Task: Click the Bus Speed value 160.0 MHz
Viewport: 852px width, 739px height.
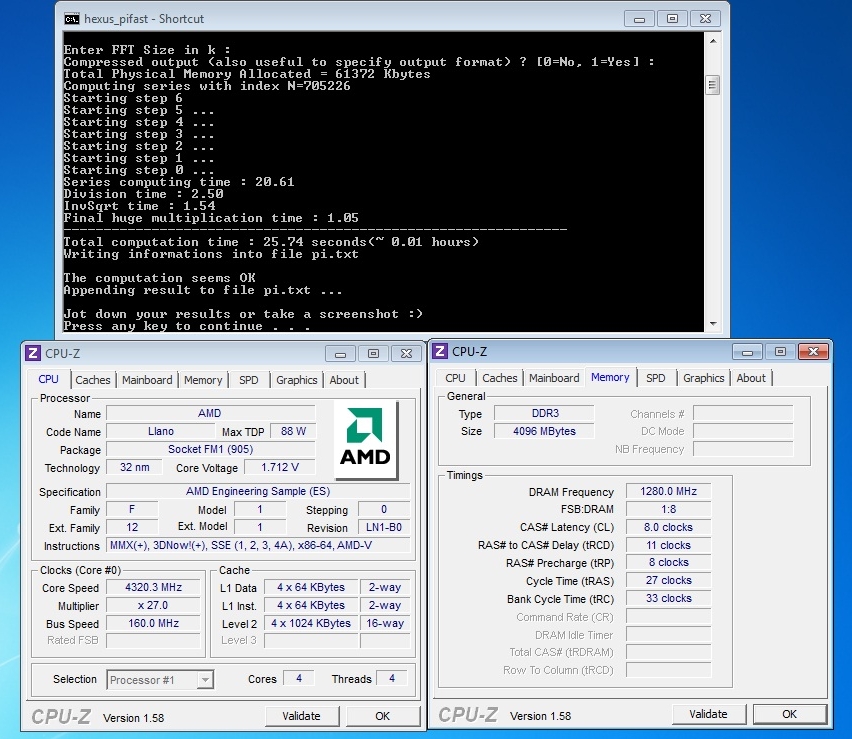Action: pyautogui.click(x=154, y=623)
